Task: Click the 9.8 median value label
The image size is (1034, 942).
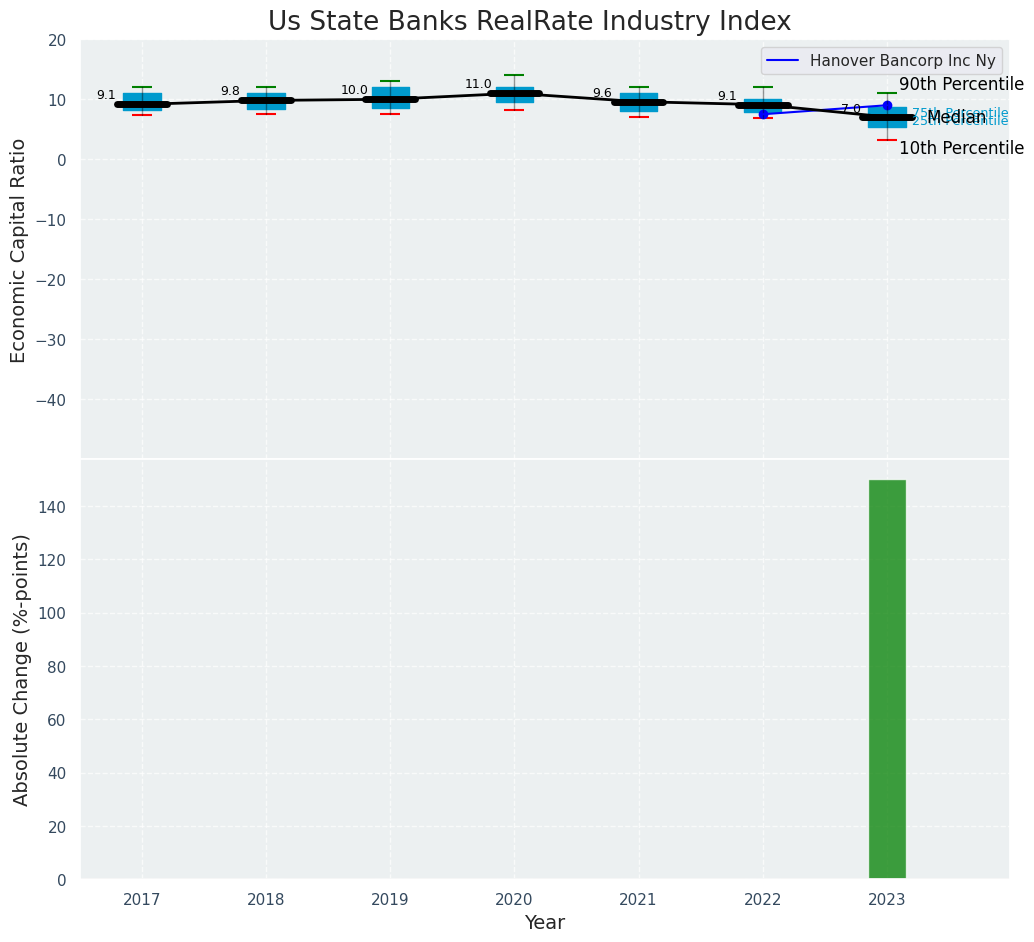Action: click(x=230, y=91)
